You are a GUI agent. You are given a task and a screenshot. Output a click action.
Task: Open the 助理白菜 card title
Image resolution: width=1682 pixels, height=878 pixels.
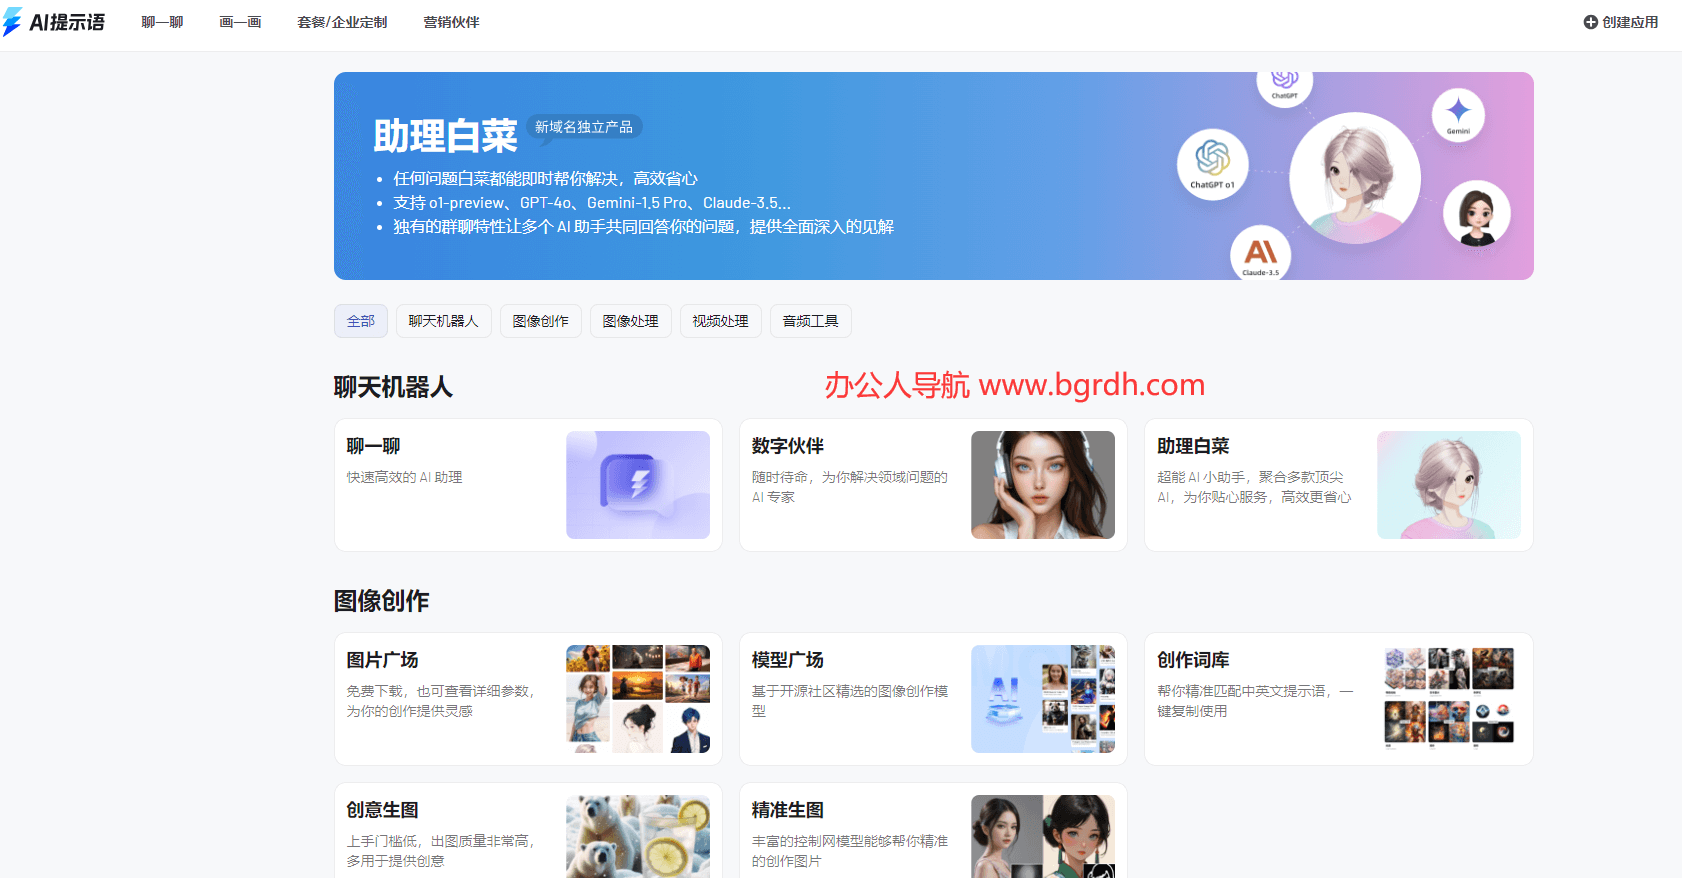[x=1193, y=446]
